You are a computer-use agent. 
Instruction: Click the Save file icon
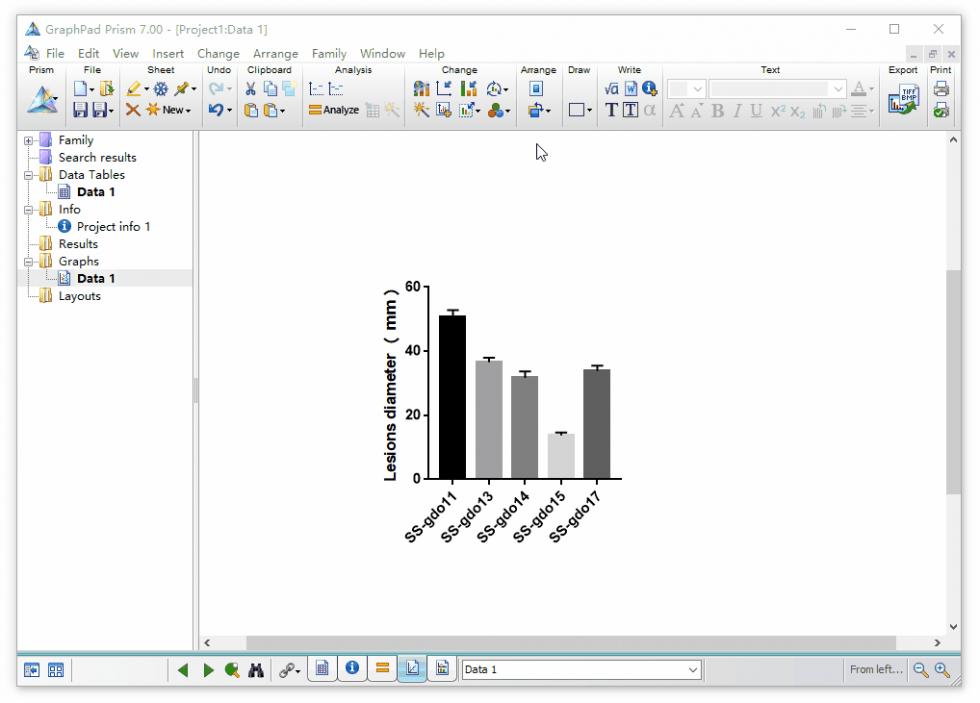[81, 110]
